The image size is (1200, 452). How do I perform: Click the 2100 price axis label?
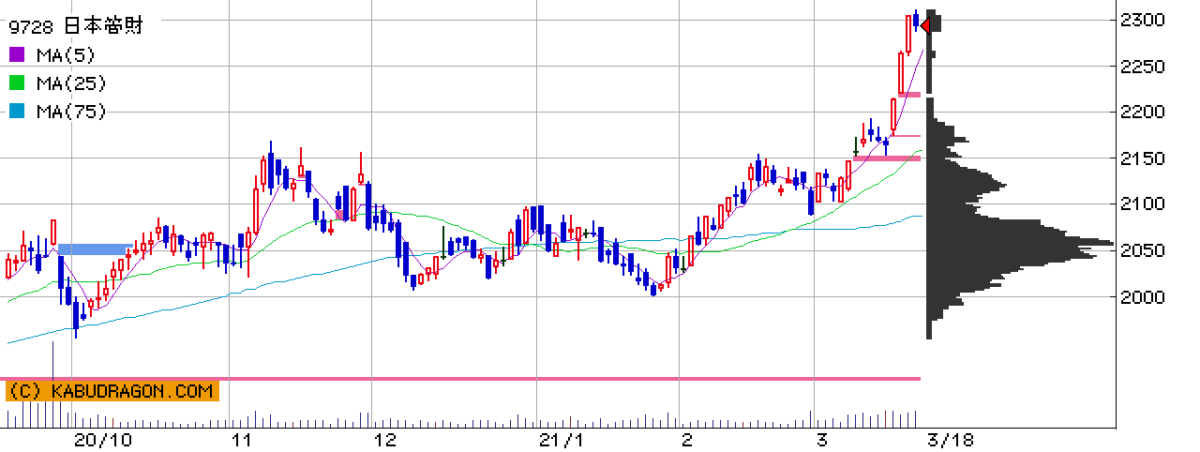[x=1144, y=204]
